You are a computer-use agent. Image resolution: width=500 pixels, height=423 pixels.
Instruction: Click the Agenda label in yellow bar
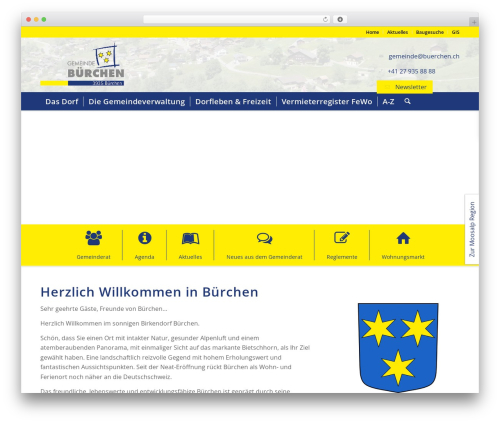pyautogui.click(x=144, y=257)
